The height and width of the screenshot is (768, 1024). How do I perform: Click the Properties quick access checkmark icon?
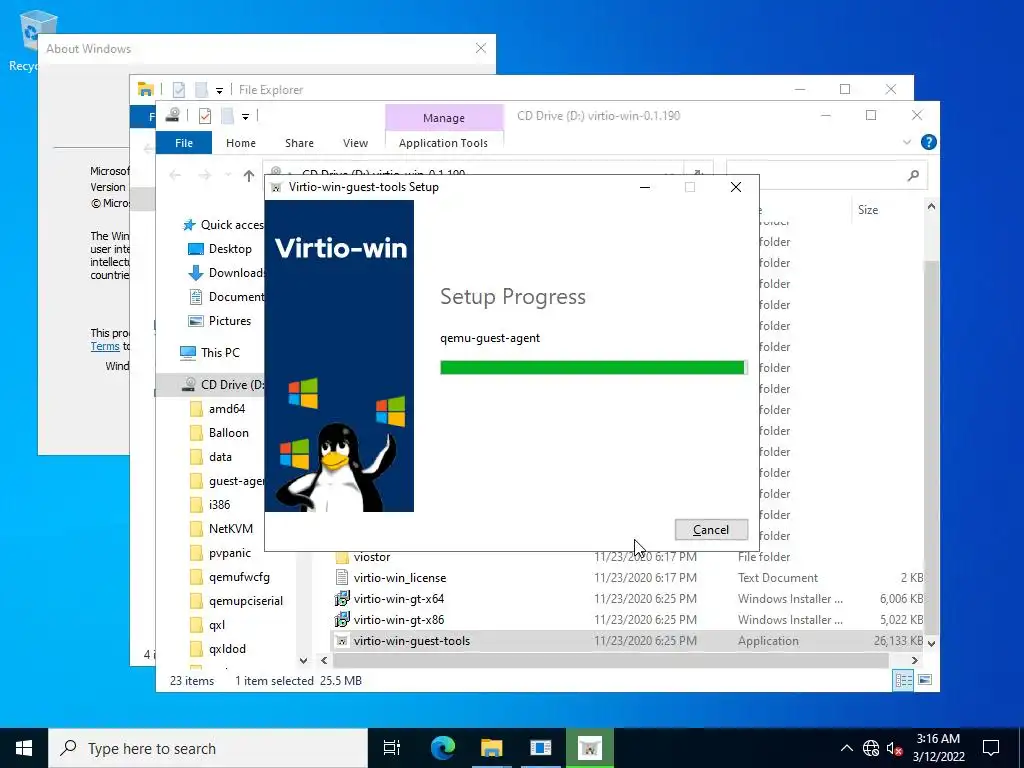(x=204, y=116)
